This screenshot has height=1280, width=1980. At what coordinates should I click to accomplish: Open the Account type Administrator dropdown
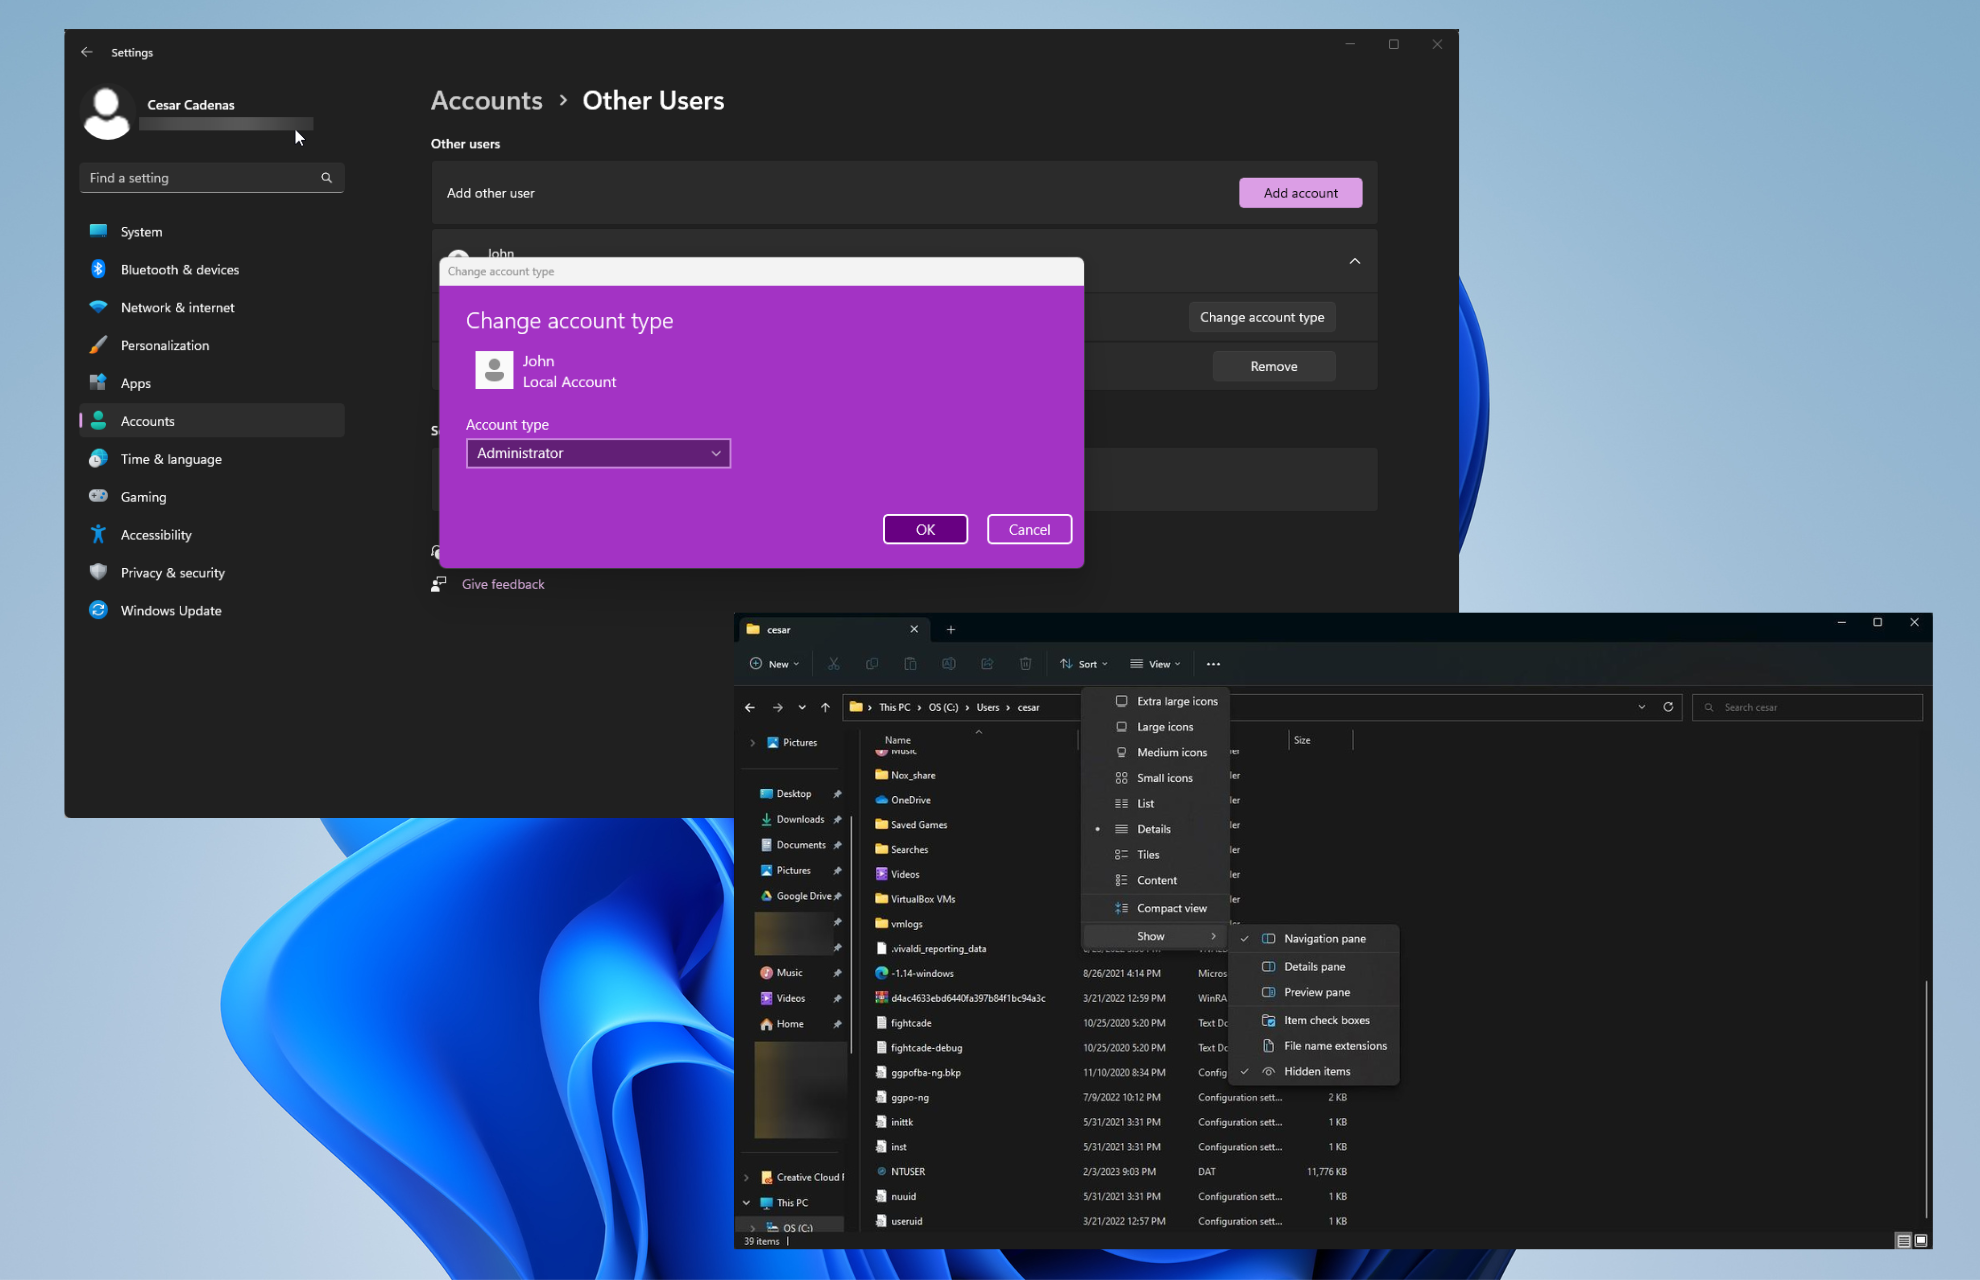(598, 453)
